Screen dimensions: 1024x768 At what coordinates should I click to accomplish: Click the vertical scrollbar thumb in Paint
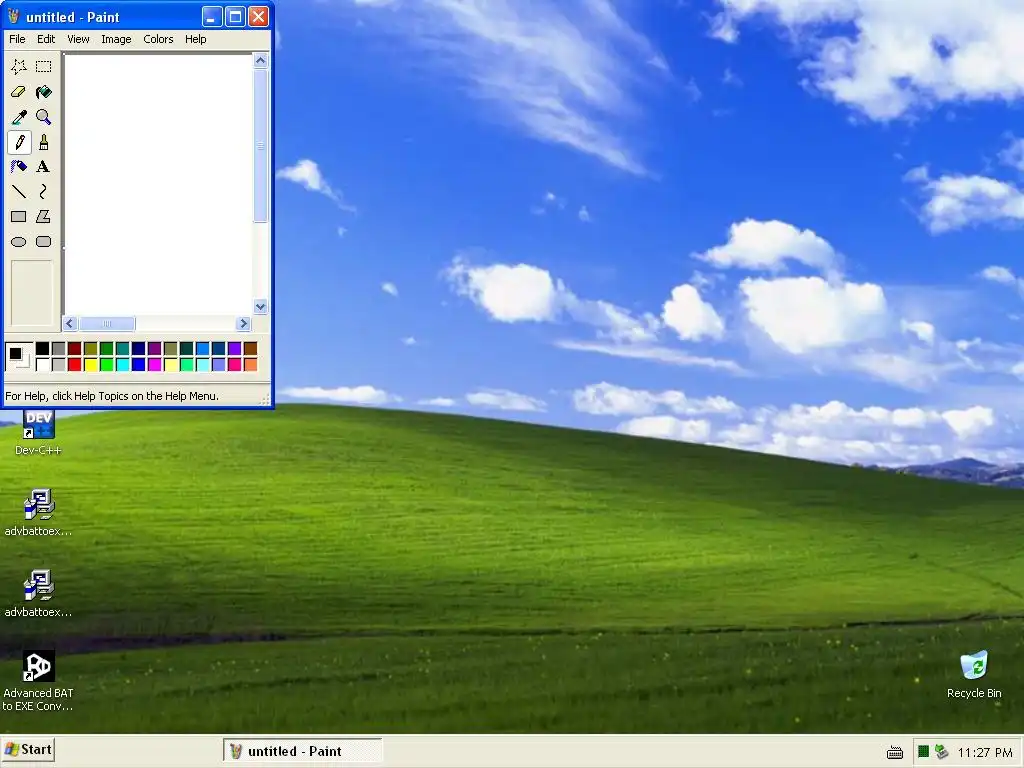pyautogui.click(x=261, y=146)
